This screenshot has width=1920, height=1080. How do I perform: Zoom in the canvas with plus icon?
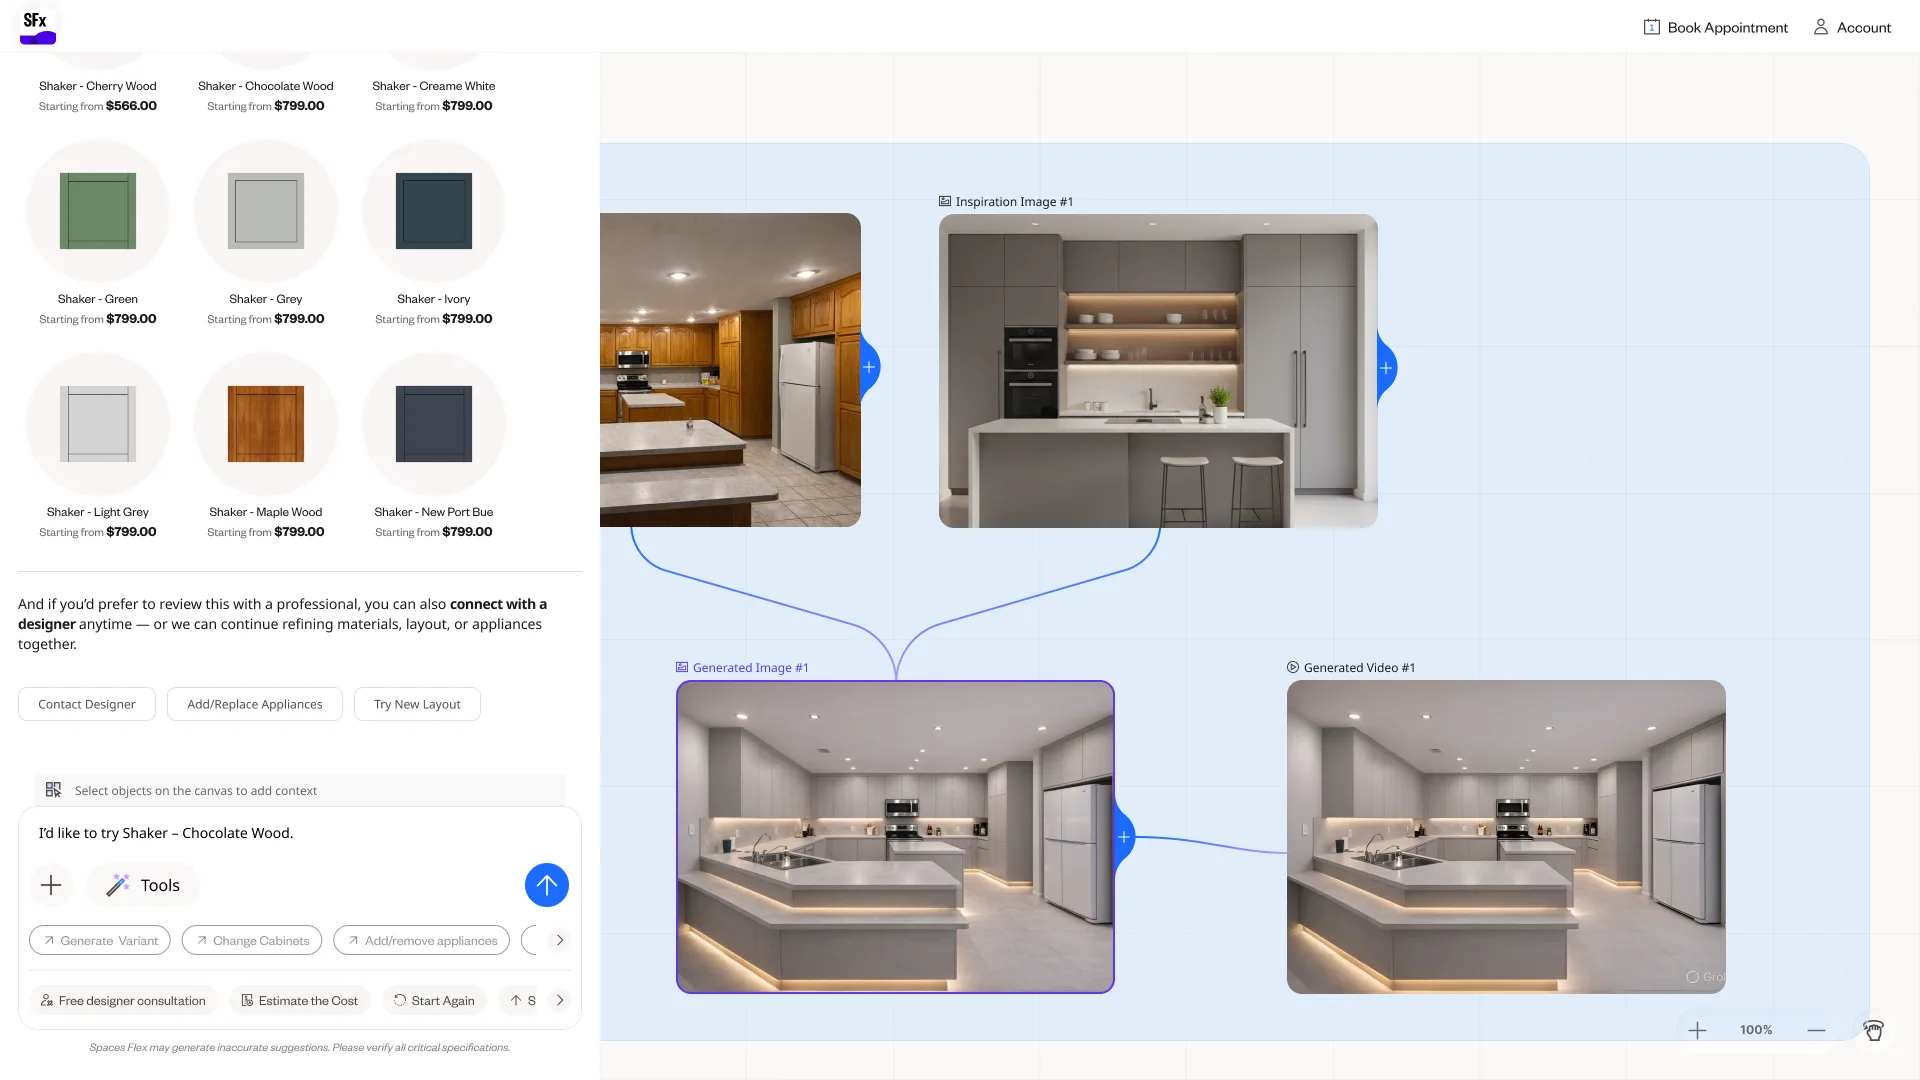point(1697,1030)
